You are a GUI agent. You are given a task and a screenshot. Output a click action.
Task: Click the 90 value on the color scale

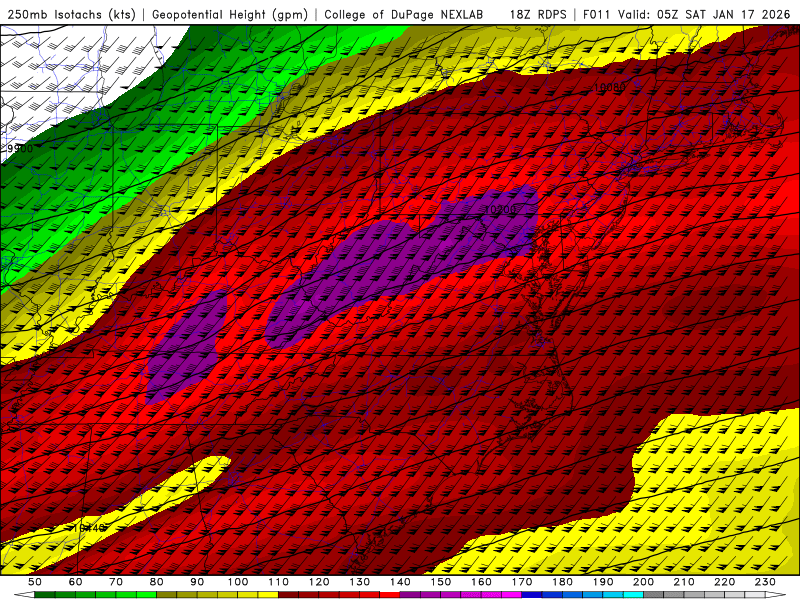pyautogui.click(x=197, y=582)
